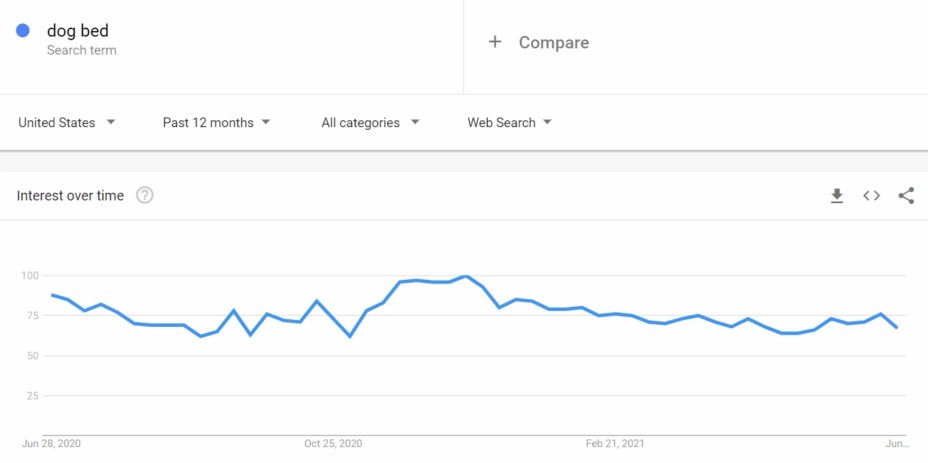The width and height of the screenshot is (928, 463).
Task: Click the 100 value axis label
Action: tap(29, 275)
